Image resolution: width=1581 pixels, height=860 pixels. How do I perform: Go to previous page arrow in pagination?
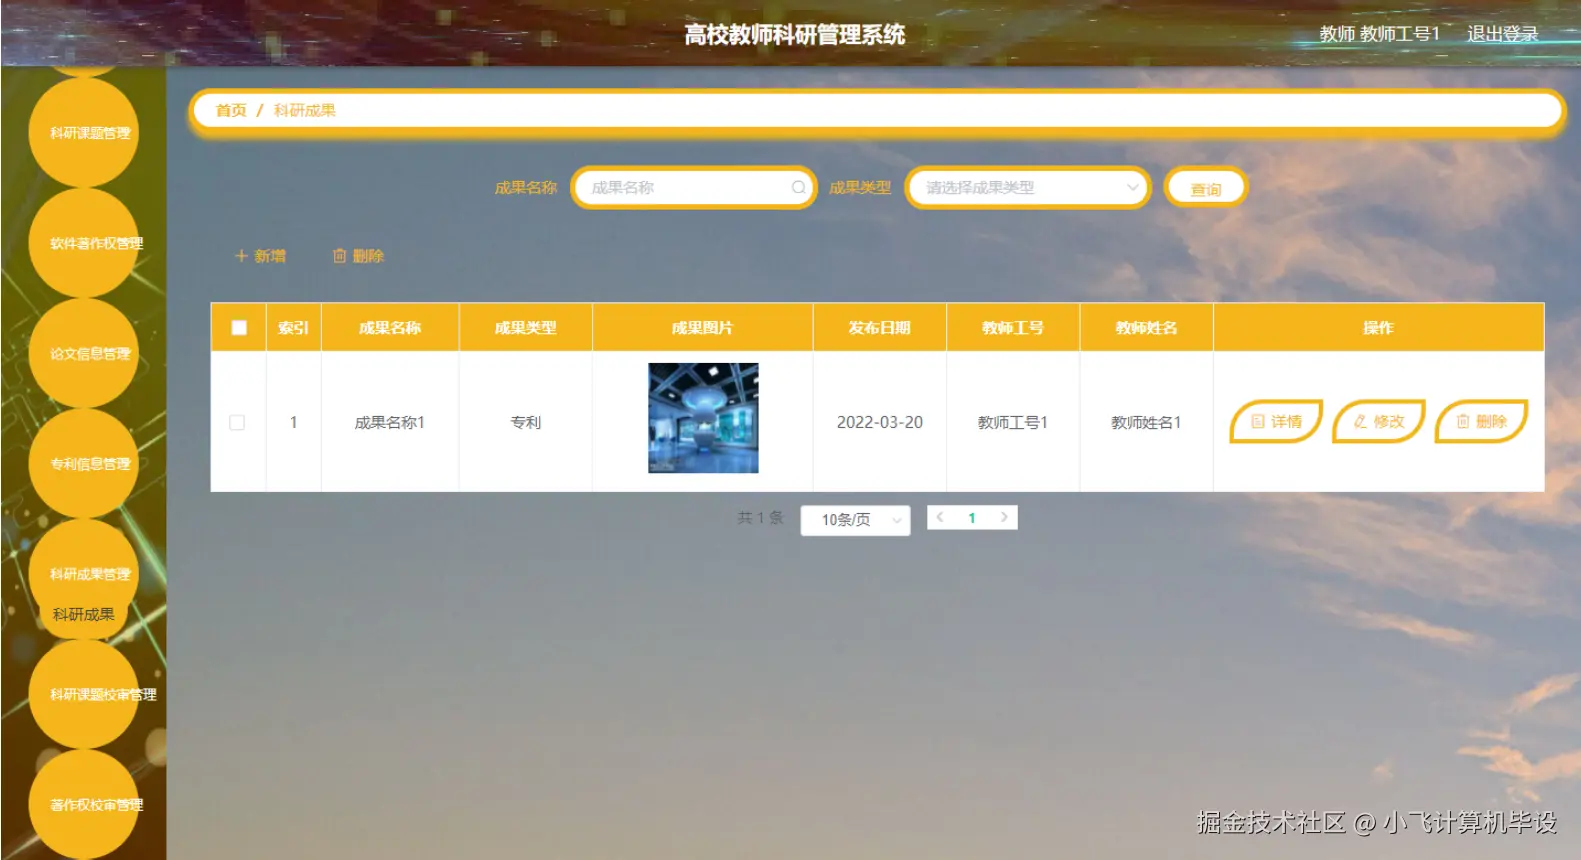coord(940,517)
